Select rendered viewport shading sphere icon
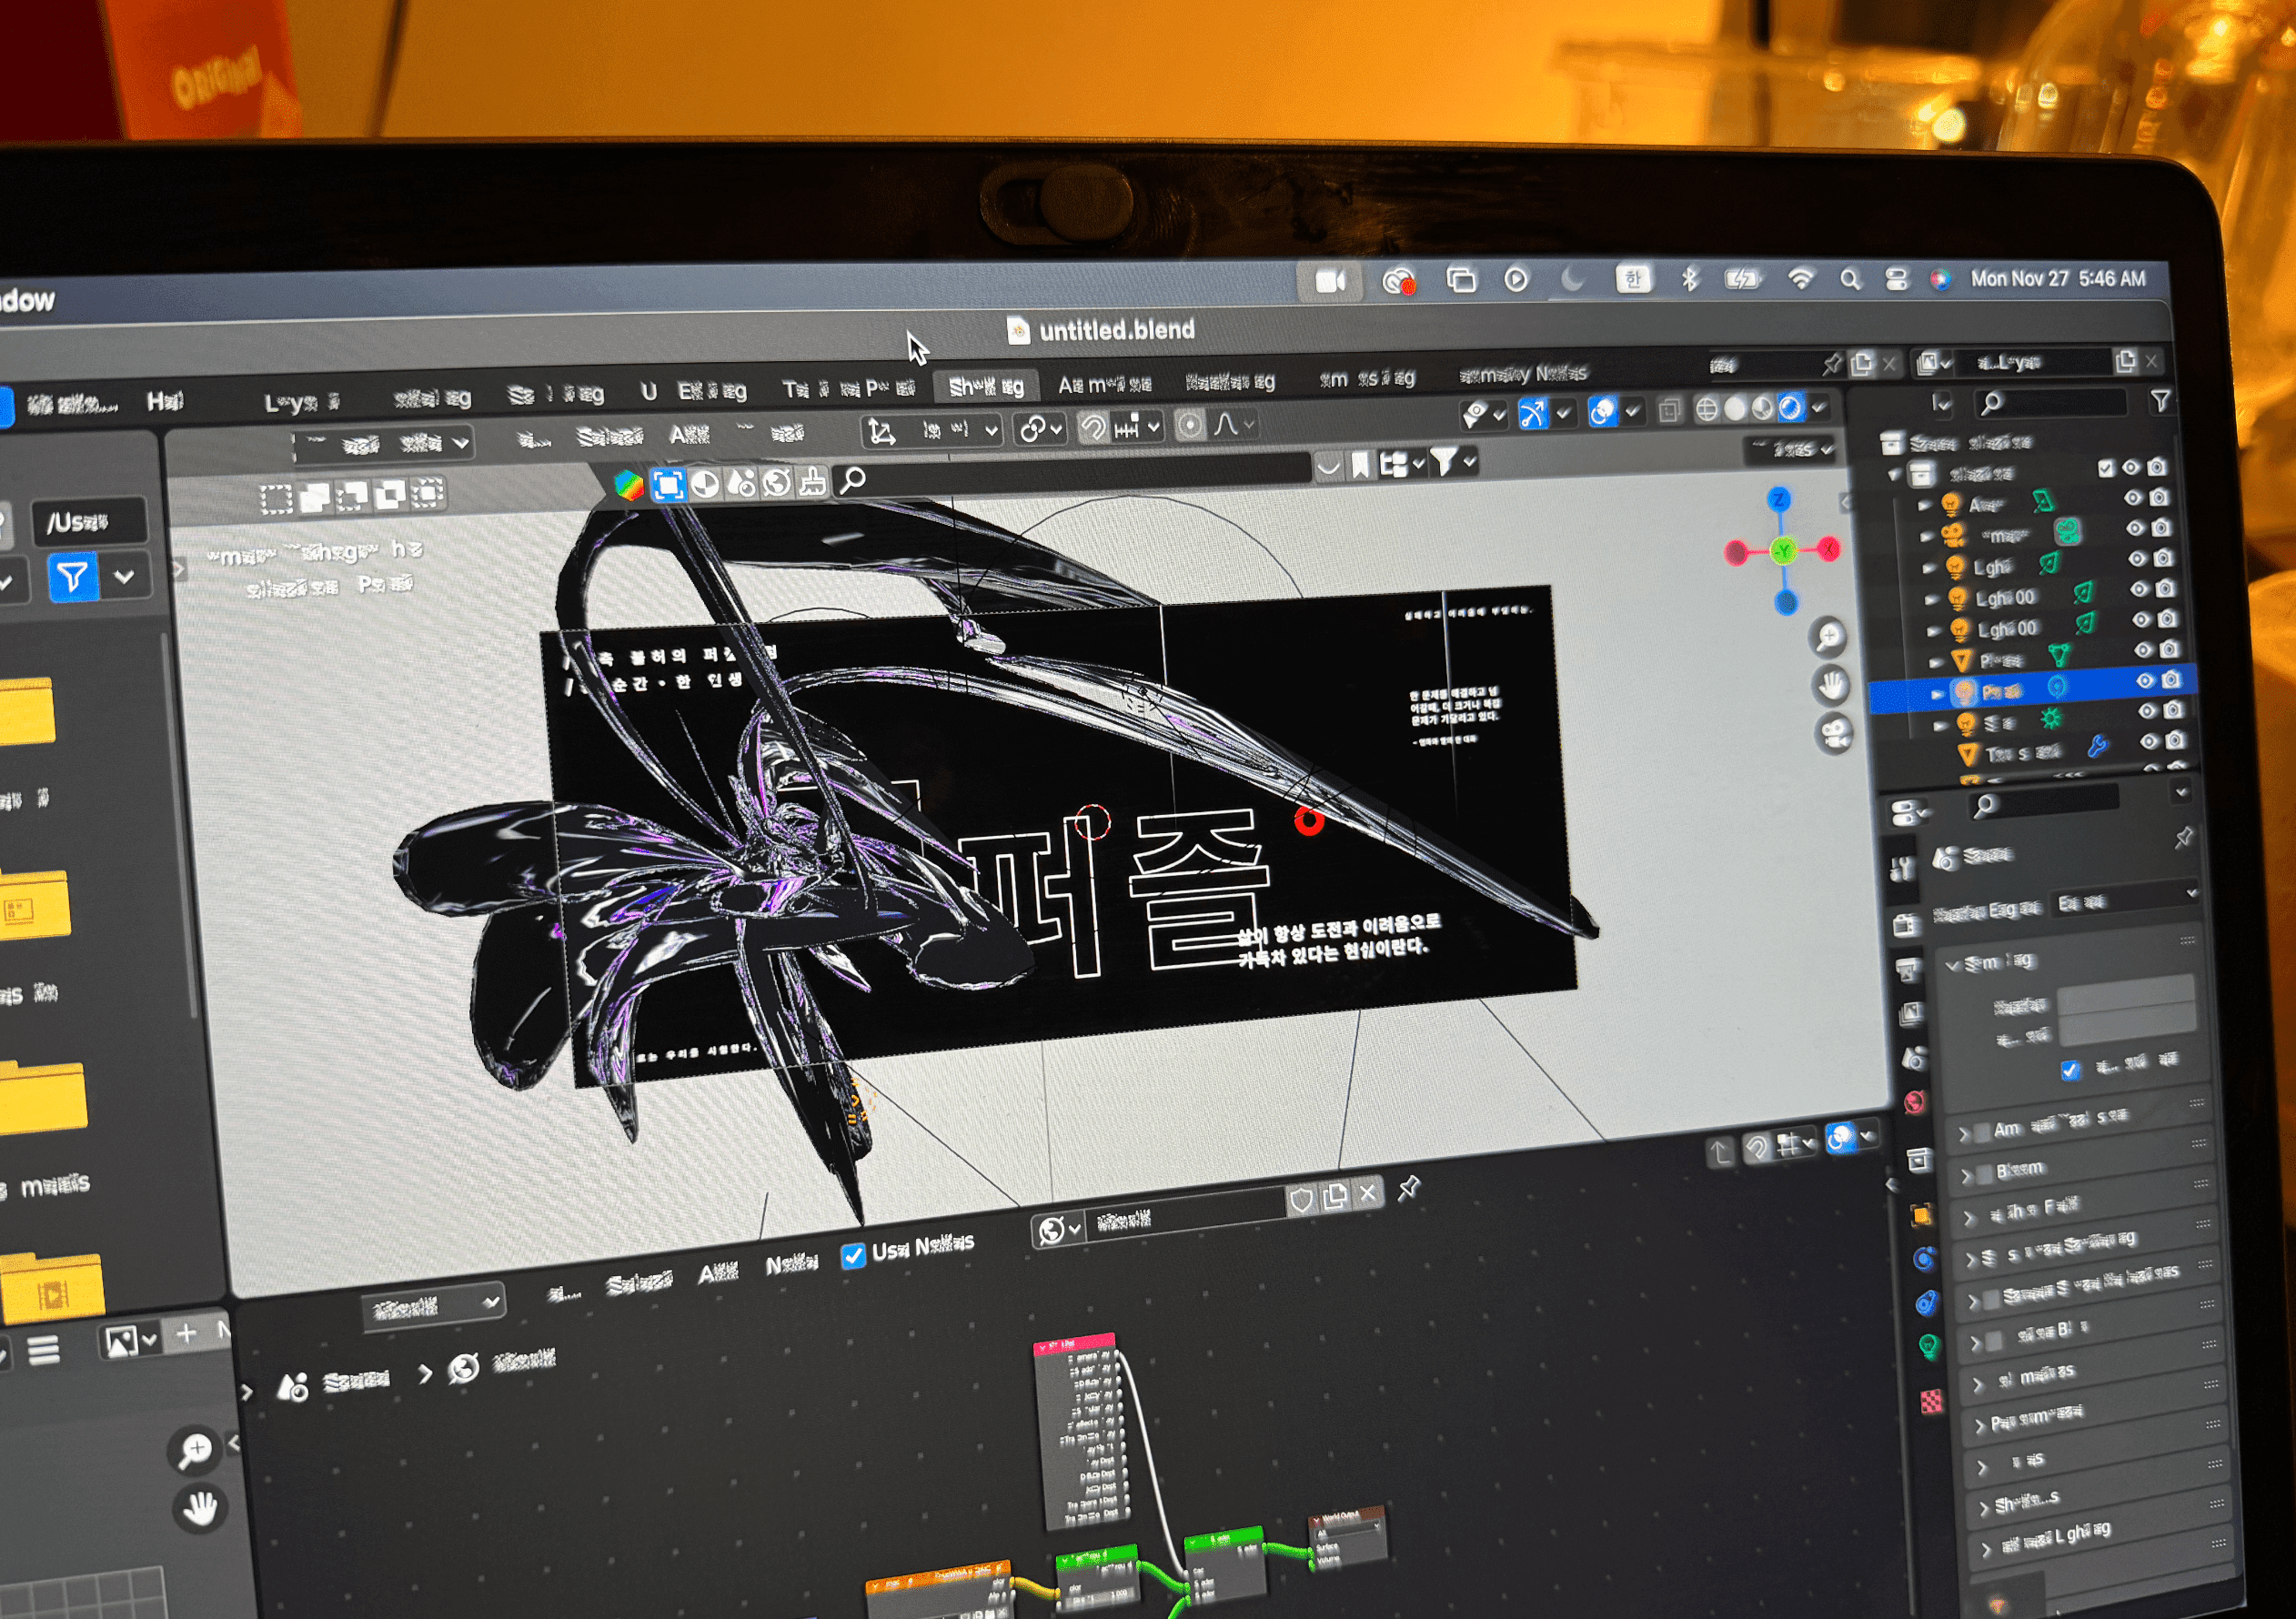 tap(1790, 408)
